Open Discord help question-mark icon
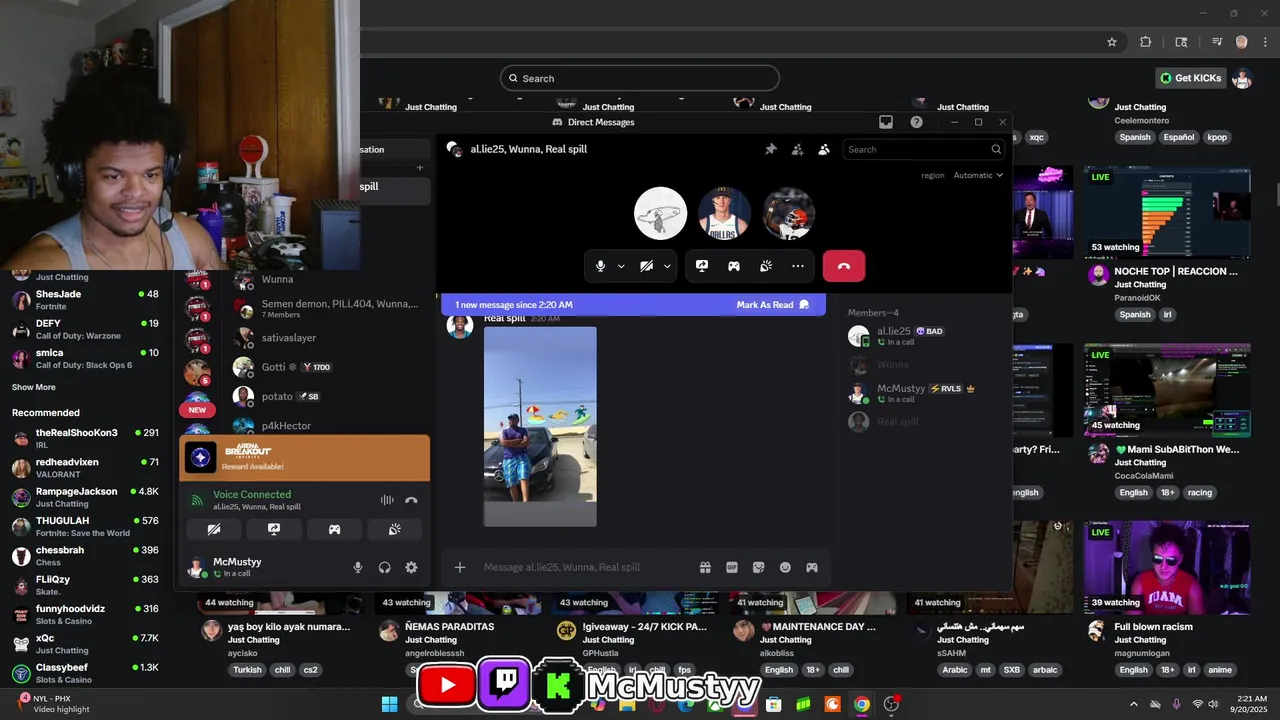Viewport: 1280px width, 720px height. pyautogui.click(x=916, y=122)
